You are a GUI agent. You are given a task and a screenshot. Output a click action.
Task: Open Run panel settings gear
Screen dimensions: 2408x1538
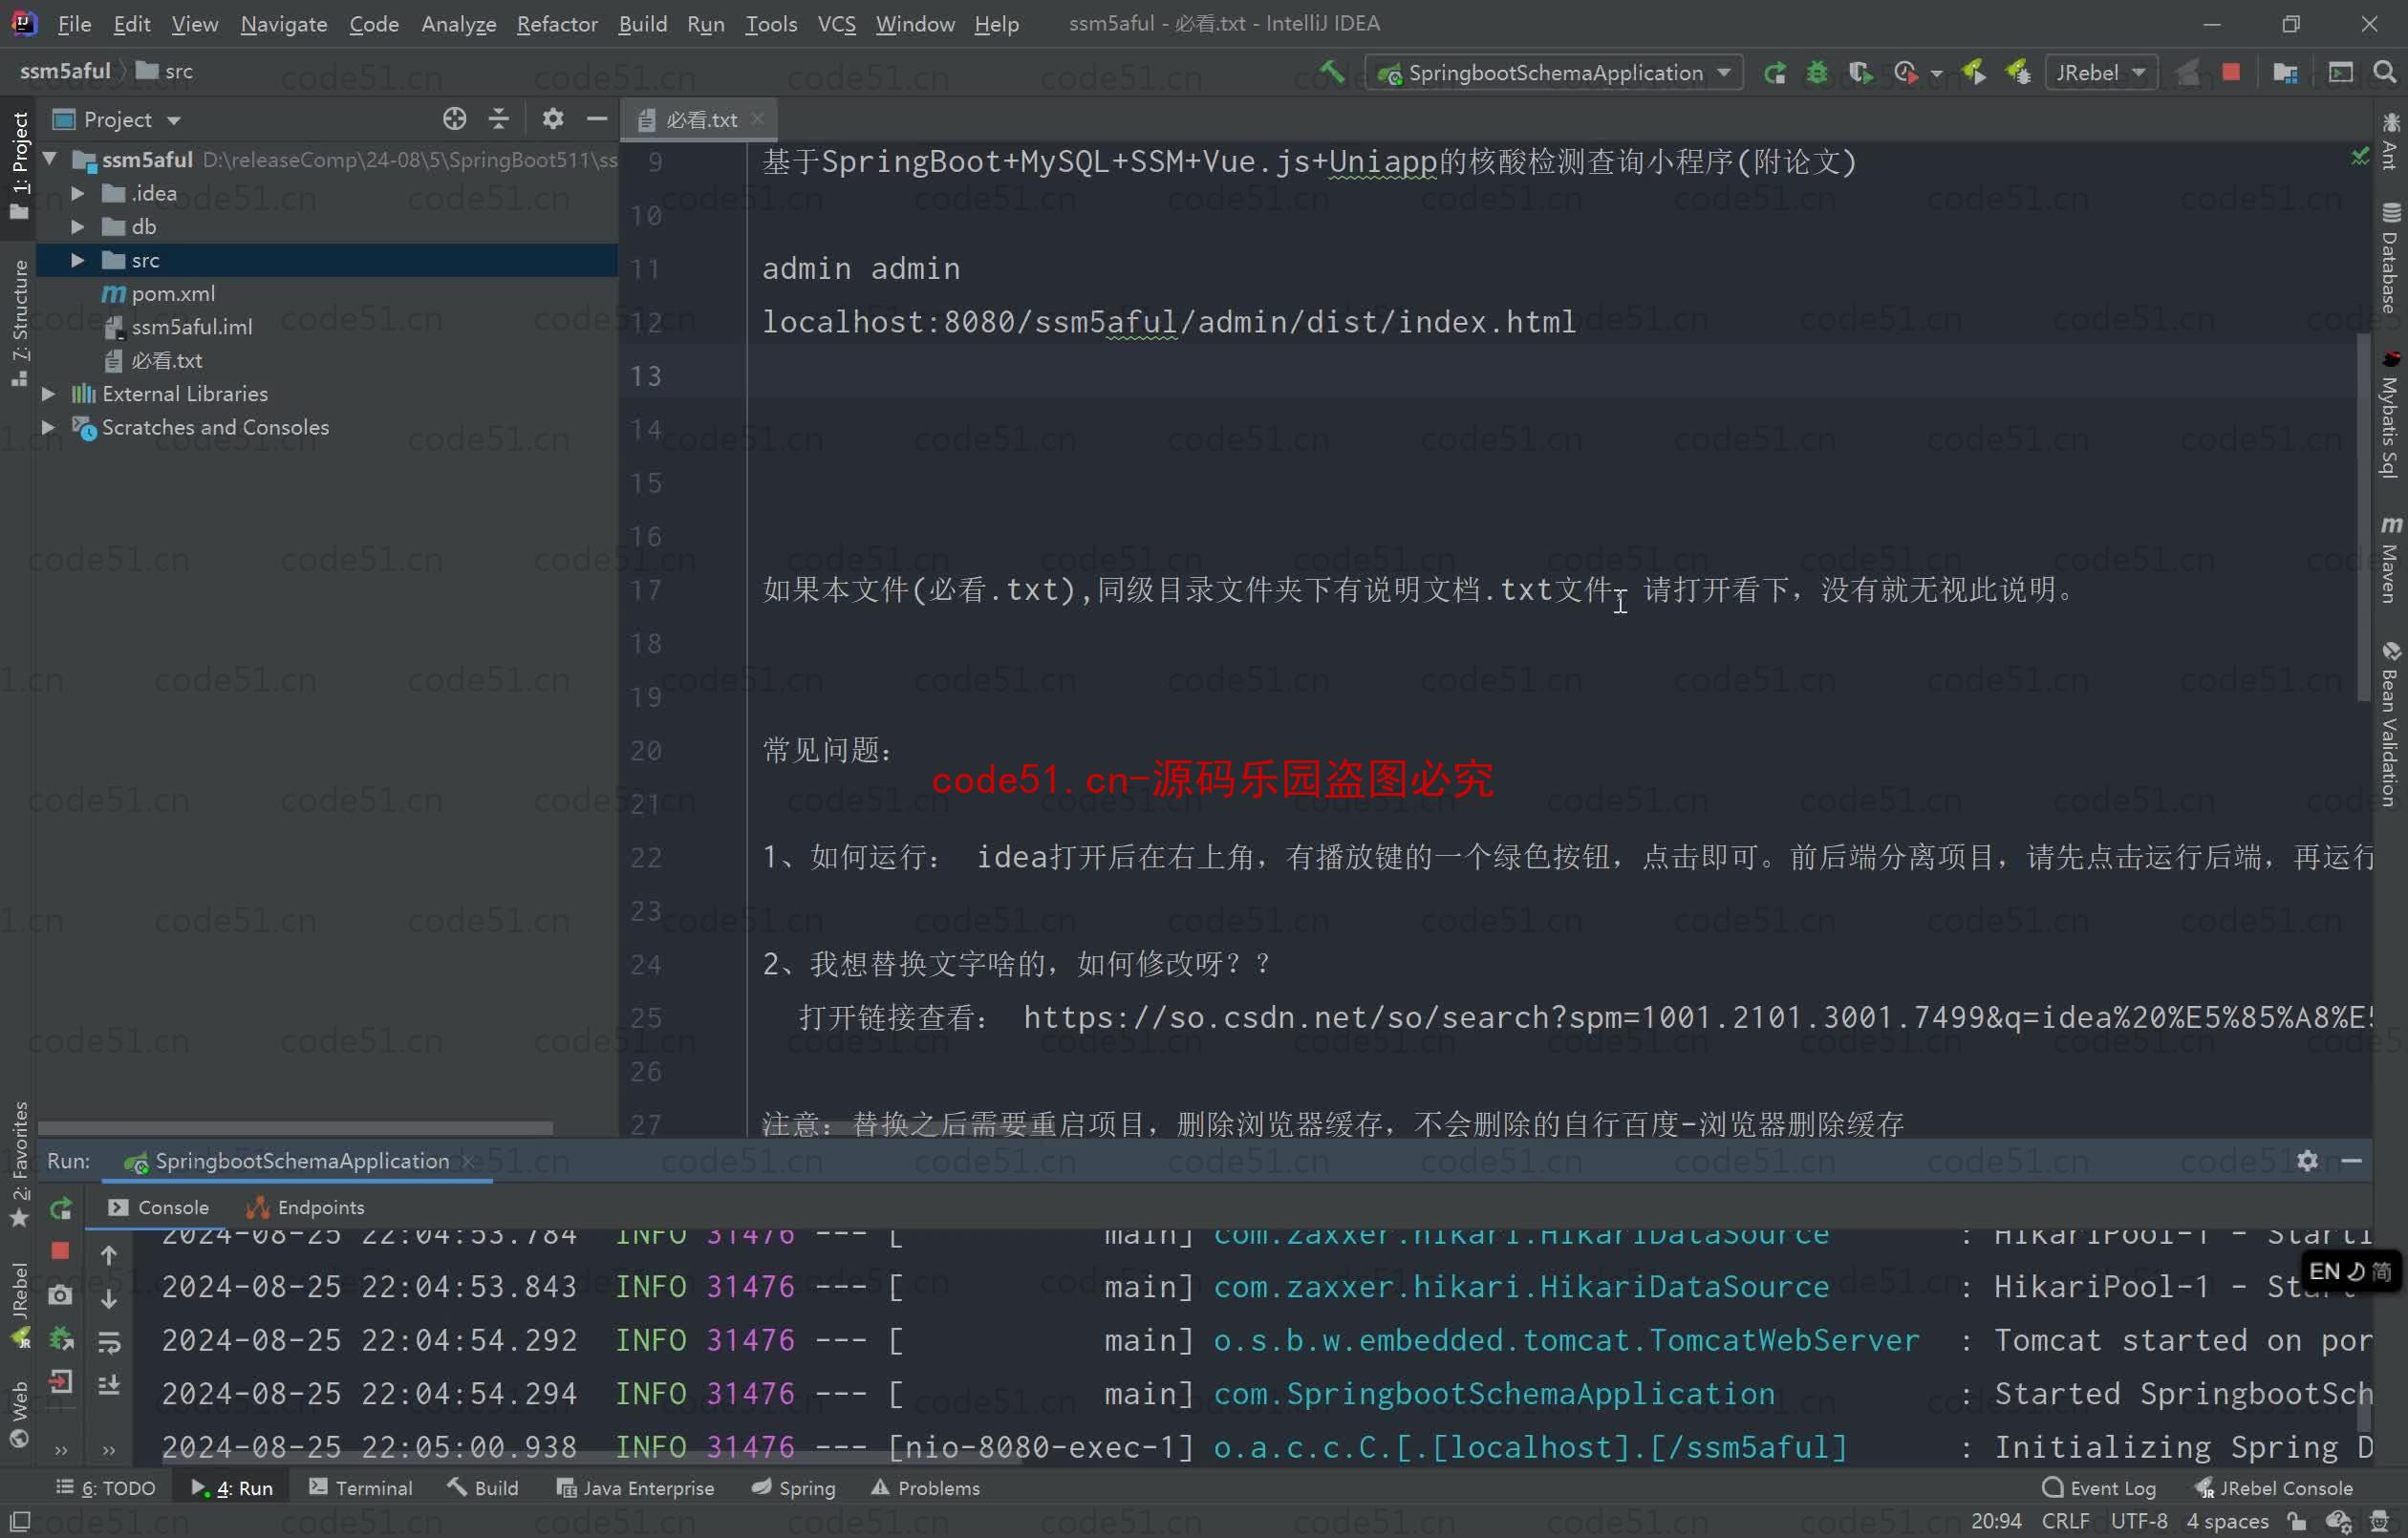pyautogui.click(x=2307, y=1161)
